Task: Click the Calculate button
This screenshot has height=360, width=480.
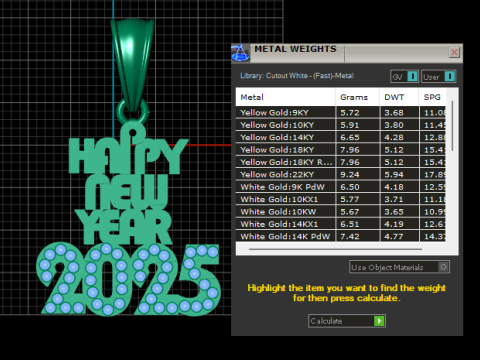Action: click(347, 321)
